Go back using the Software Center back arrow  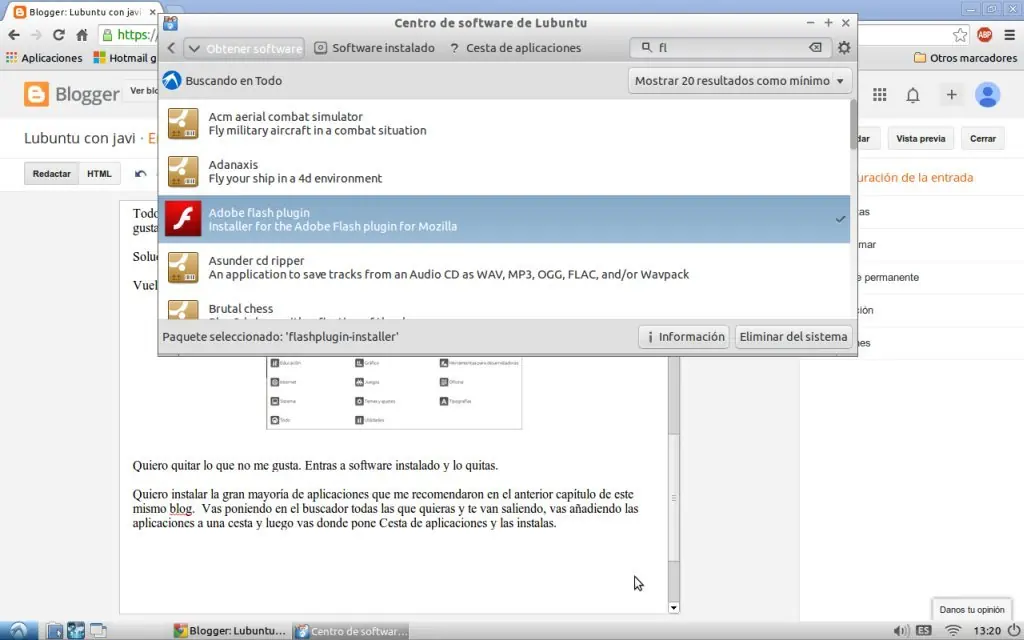pyautogui.click(x=171, y=48)
